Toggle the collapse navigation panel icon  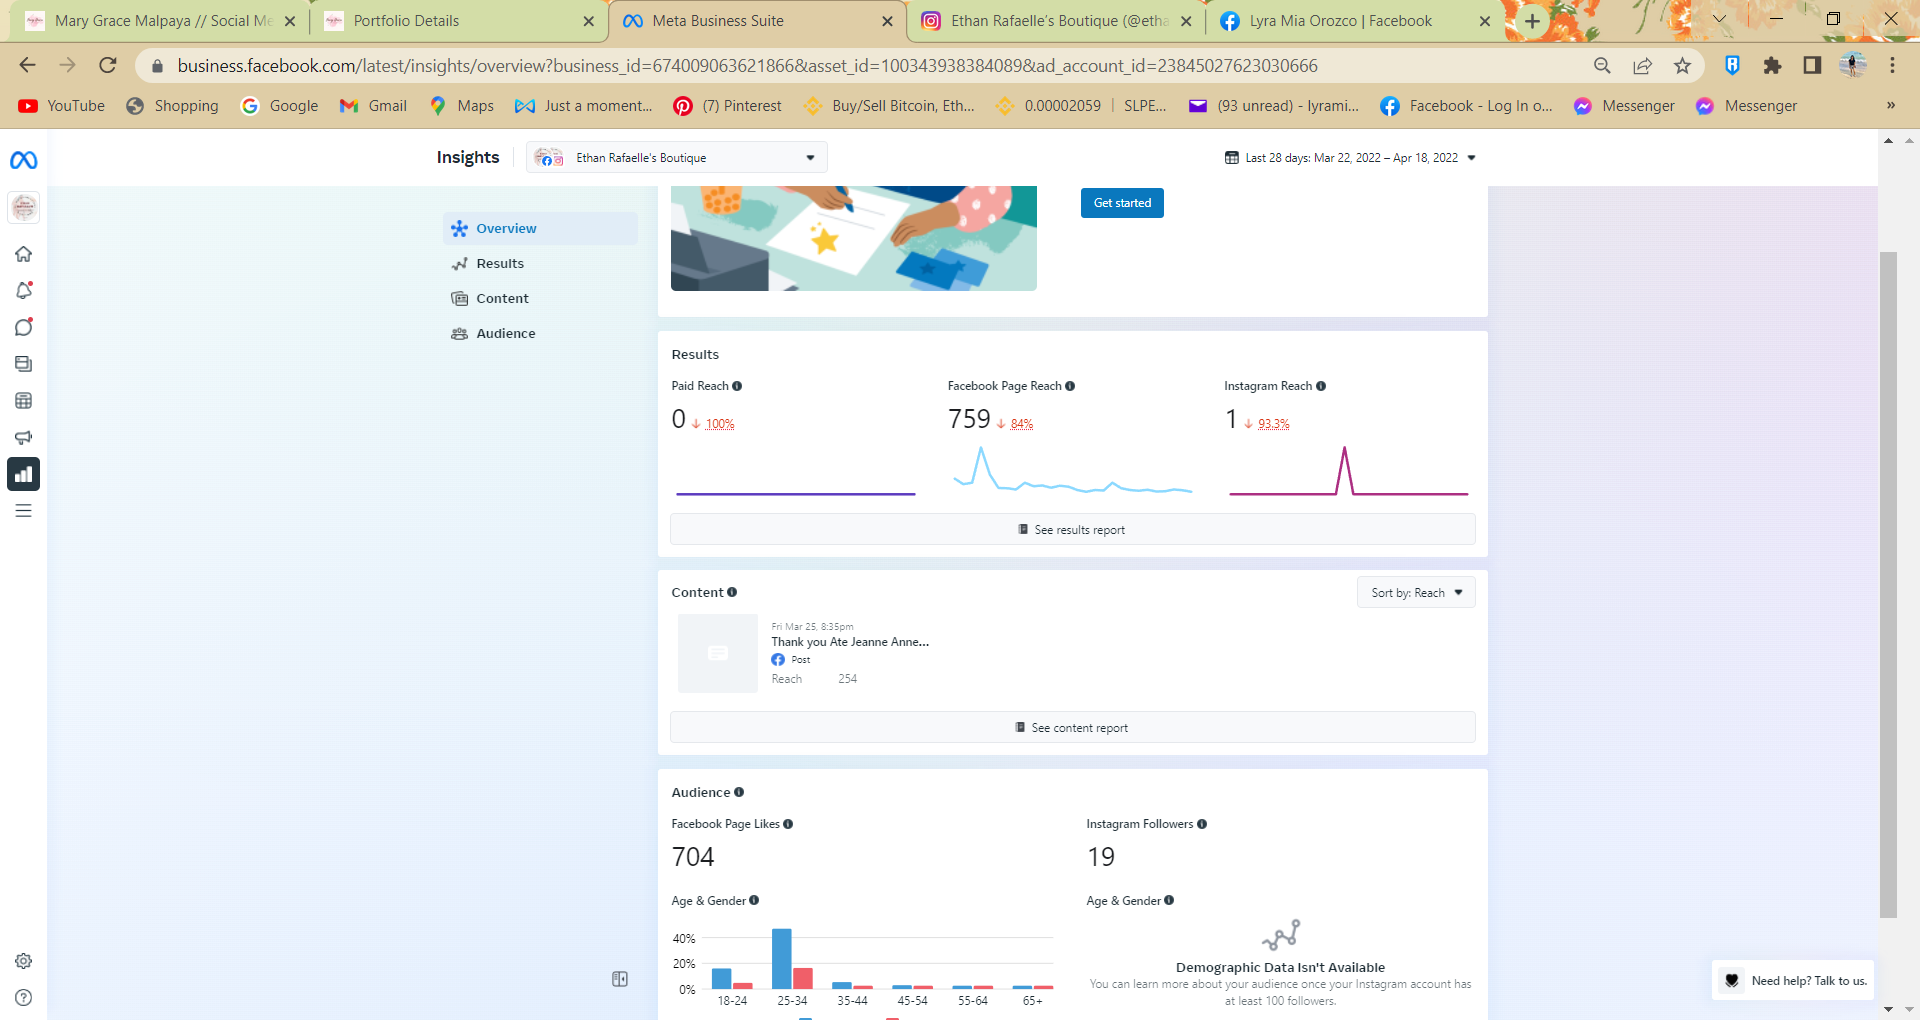(x=620, y=979)
